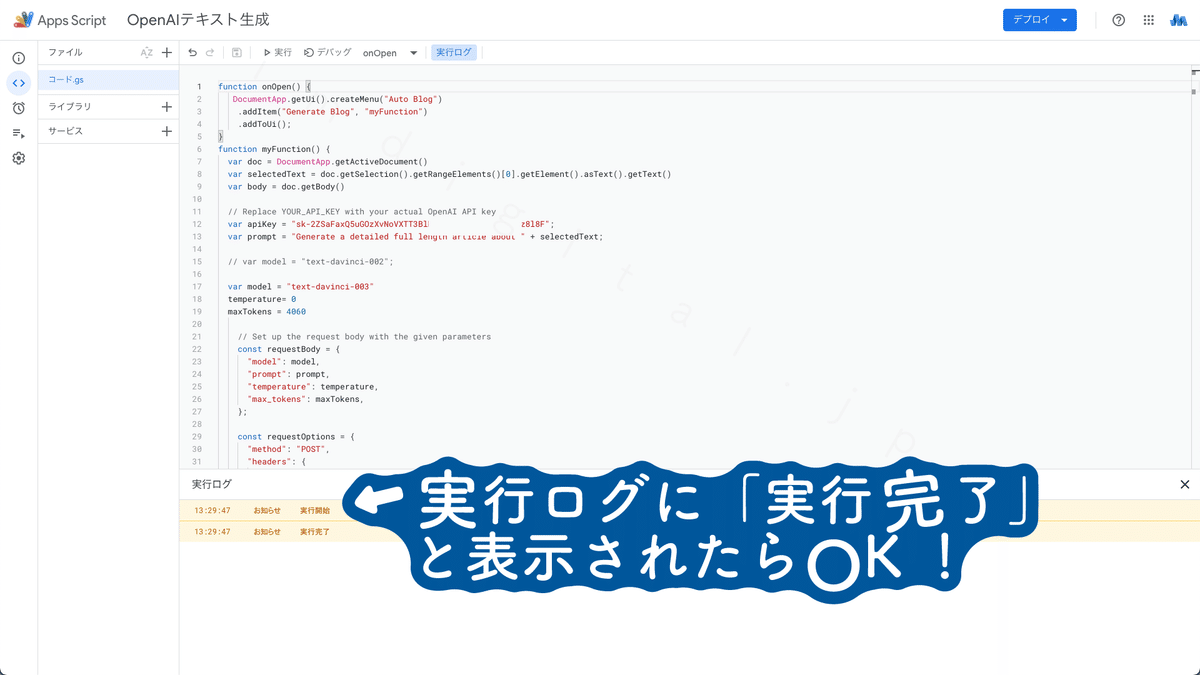Start debugging with デバッグ button
Image resolution: width=1200 pixels, height=675 pixels.
click(x=328, y=53)
